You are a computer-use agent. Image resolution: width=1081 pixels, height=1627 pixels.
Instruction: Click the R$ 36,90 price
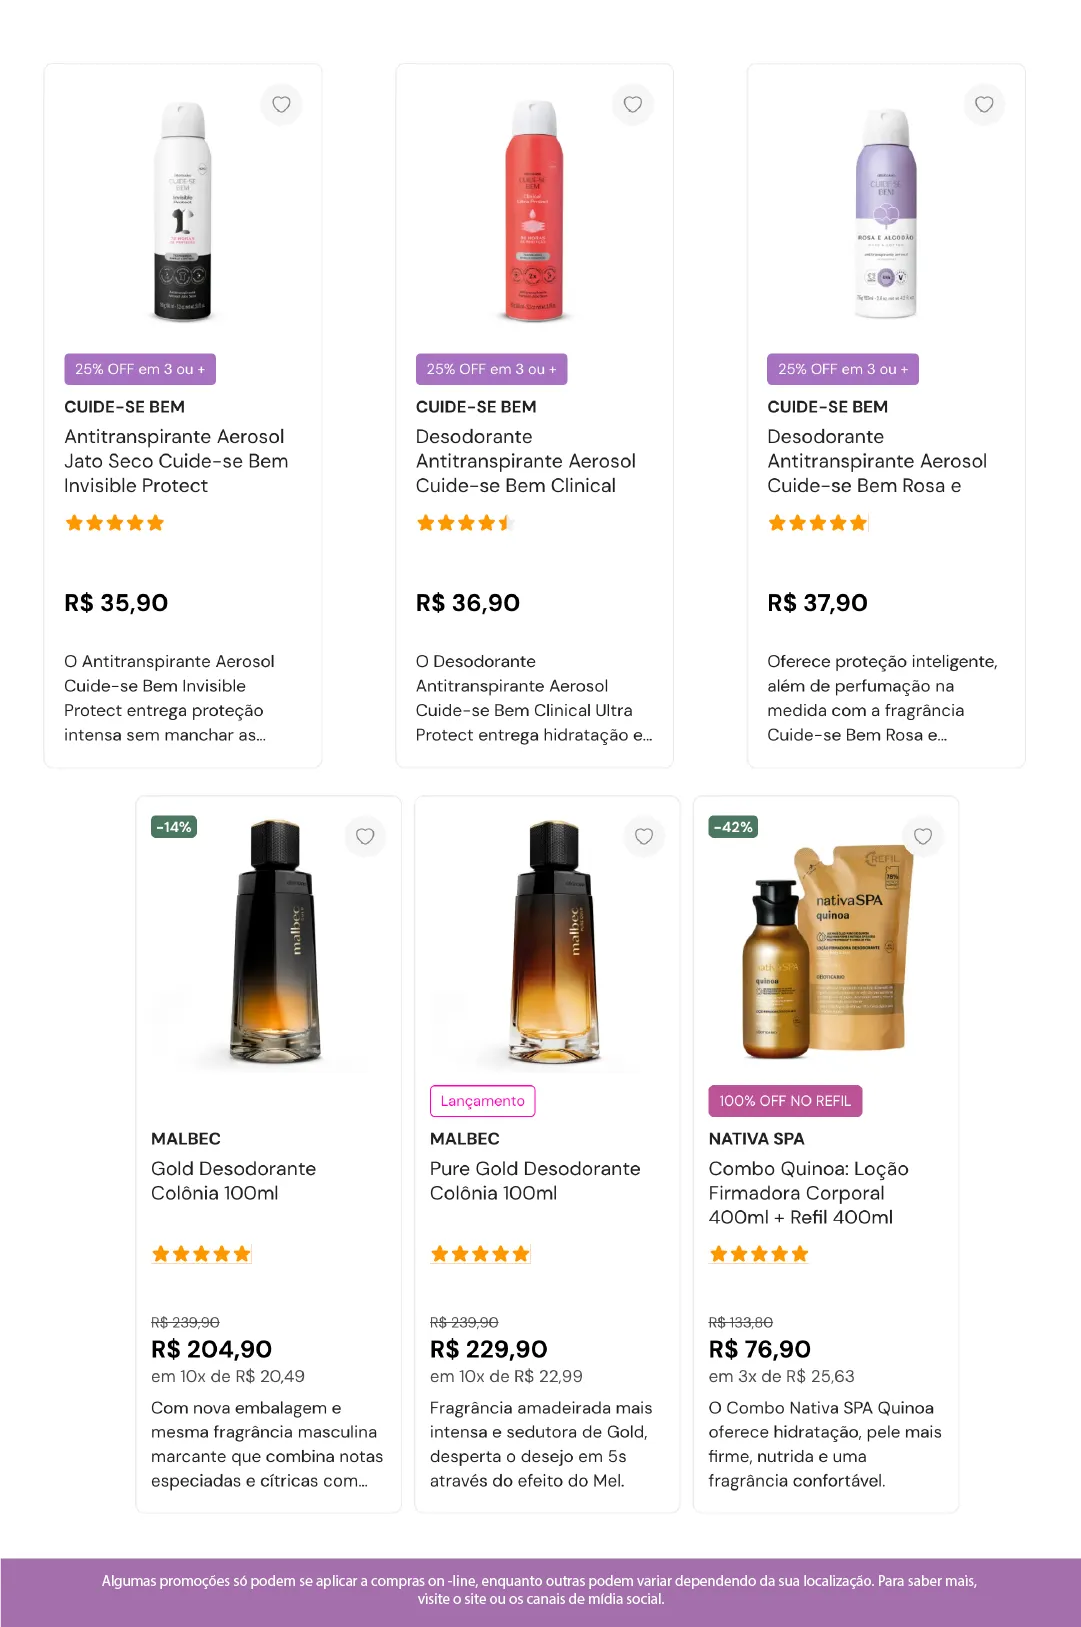pyautogui.click(x=468, y=603)
